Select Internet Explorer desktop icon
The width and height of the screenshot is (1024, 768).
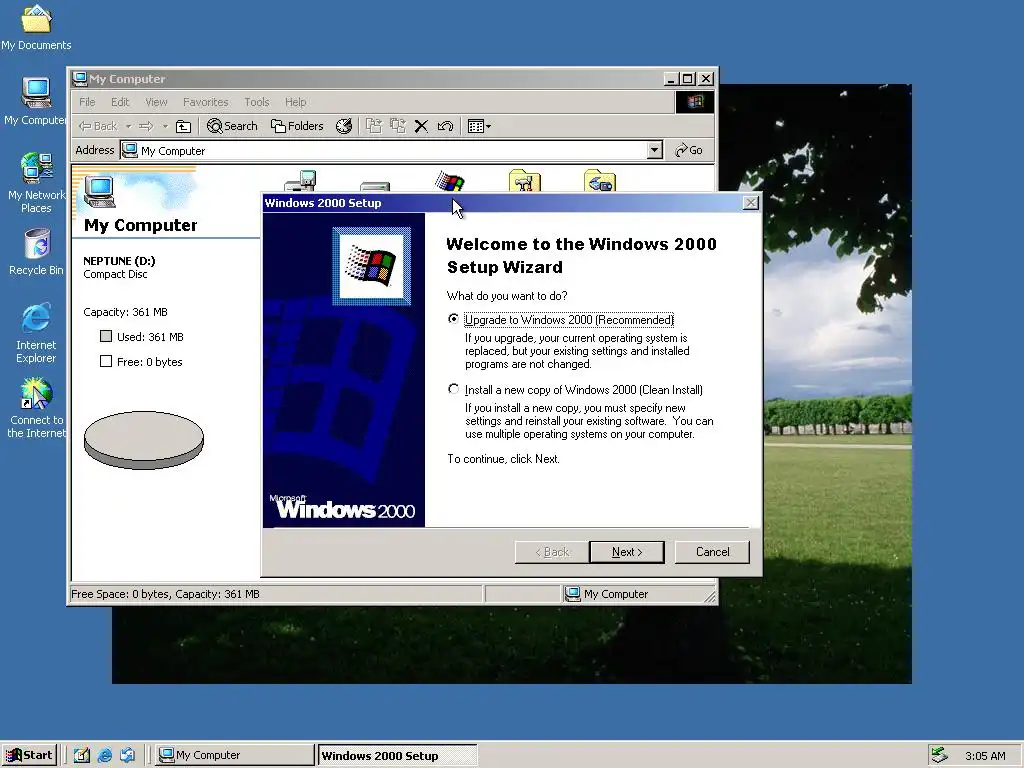pos(36,332)
